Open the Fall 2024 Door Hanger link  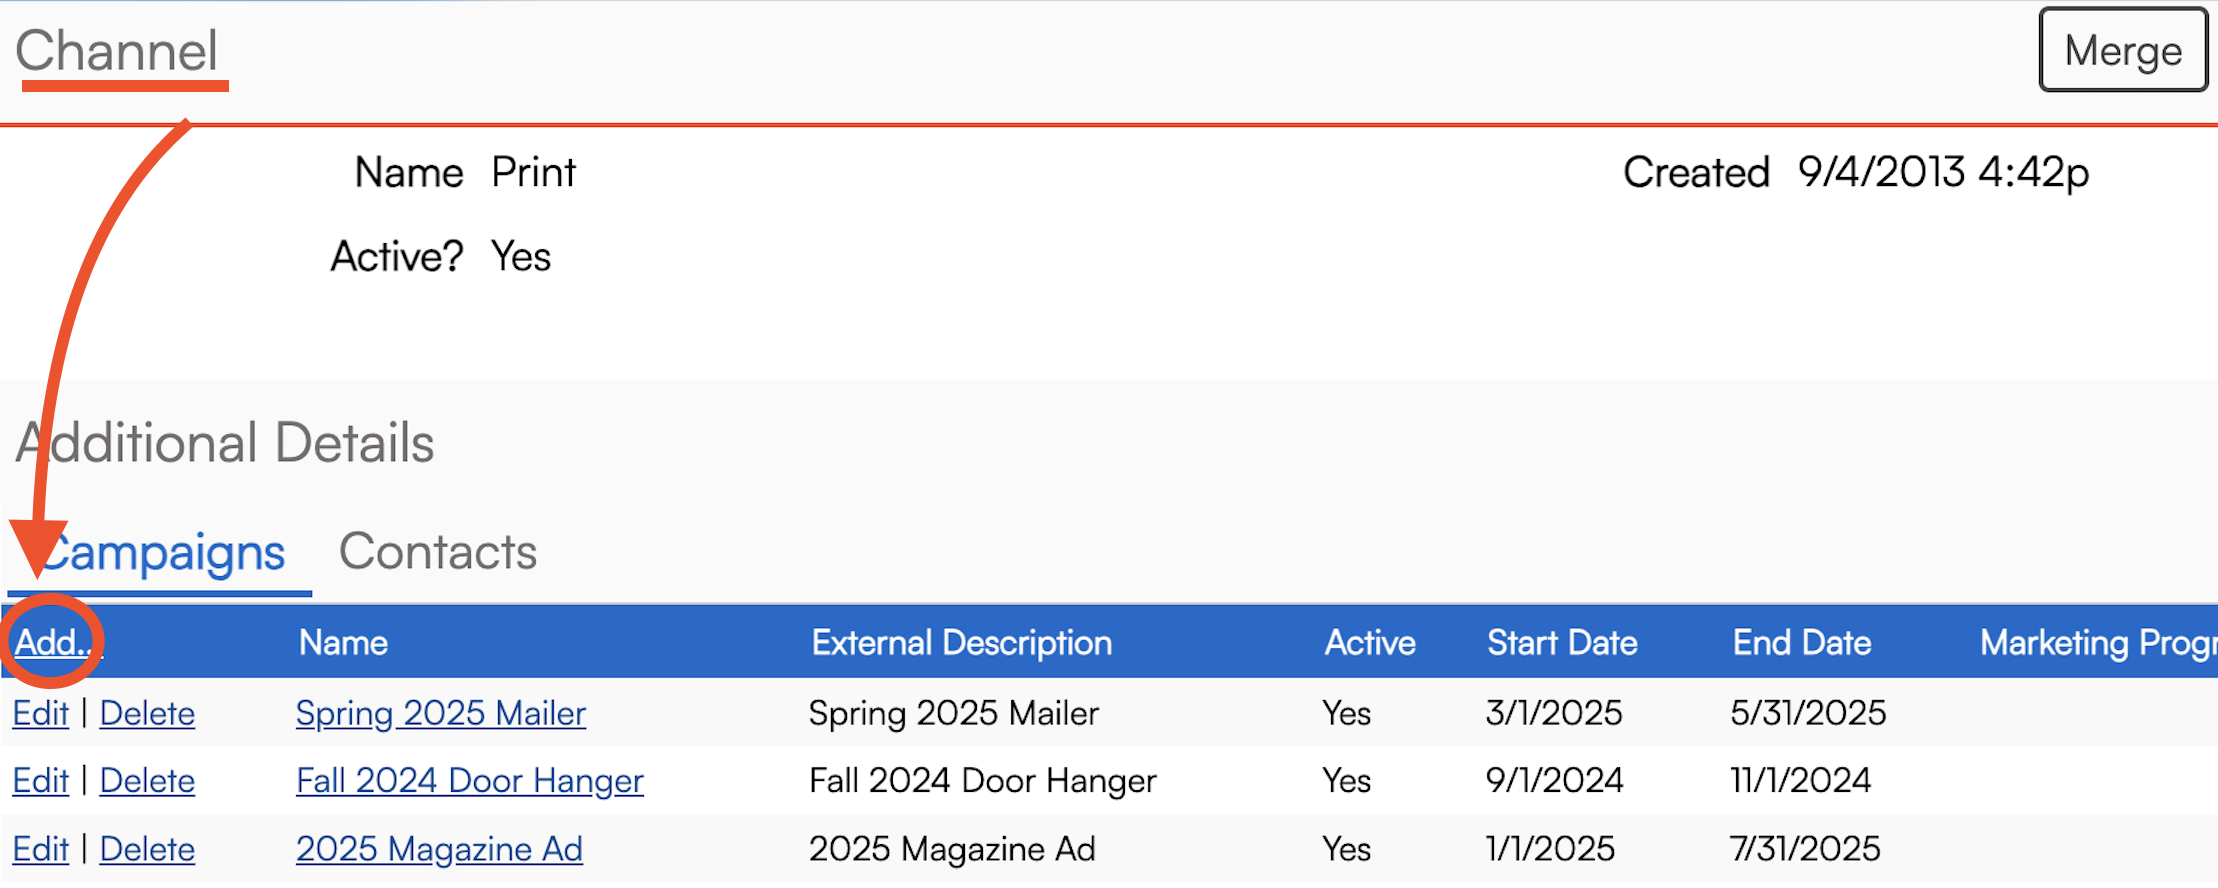pos(469,781)
